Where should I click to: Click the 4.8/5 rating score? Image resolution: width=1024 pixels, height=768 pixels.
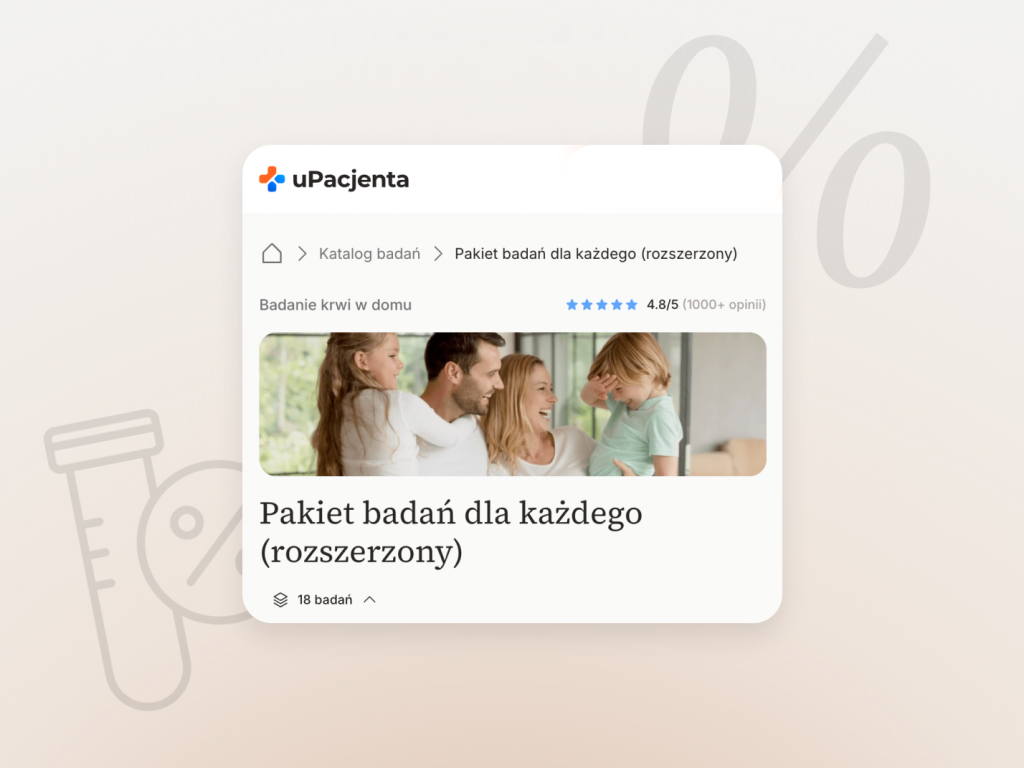point(662,304)
